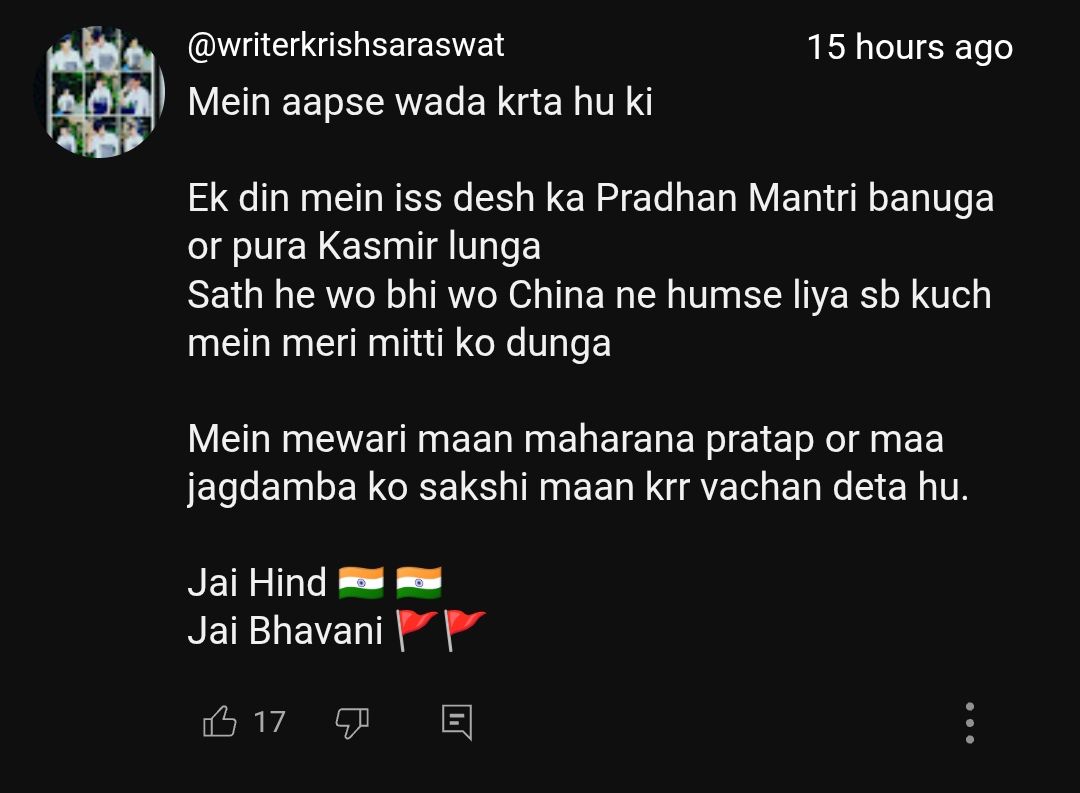The height and width of the screenshot is (793, 1080).
Task: Click the like count number 17
Action: pyautogui.click(x=269, y=722)
